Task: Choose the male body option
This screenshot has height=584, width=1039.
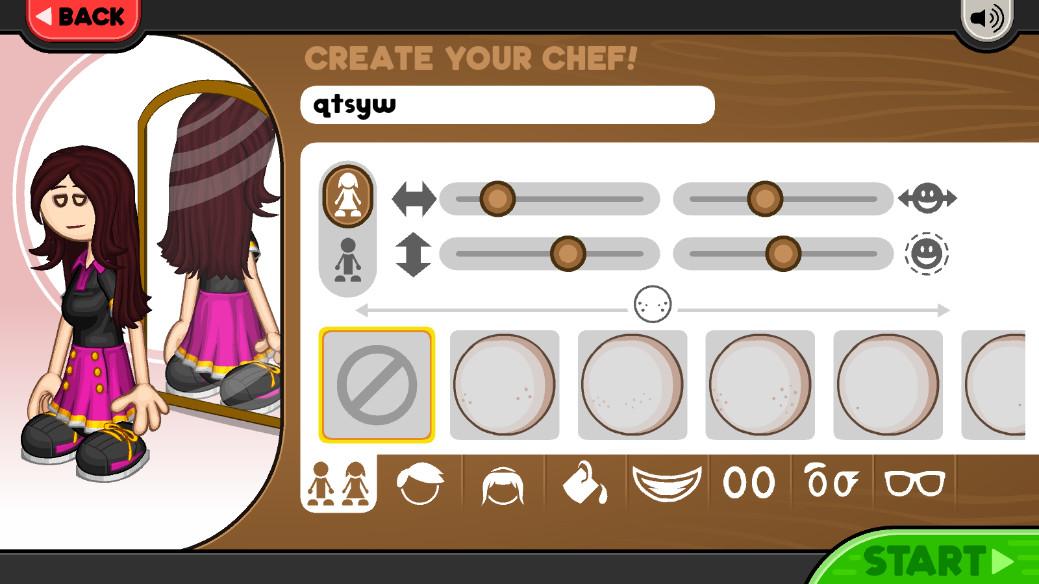Action: click(348, 260)
